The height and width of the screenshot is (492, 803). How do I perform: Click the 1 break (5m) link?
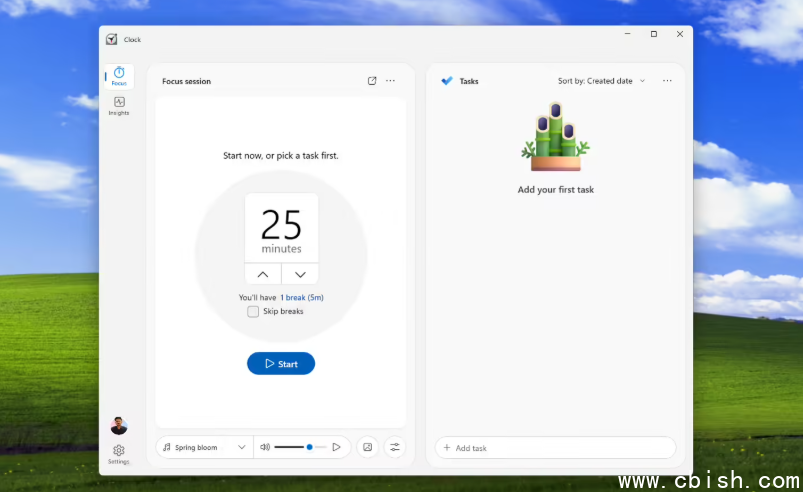301,298
